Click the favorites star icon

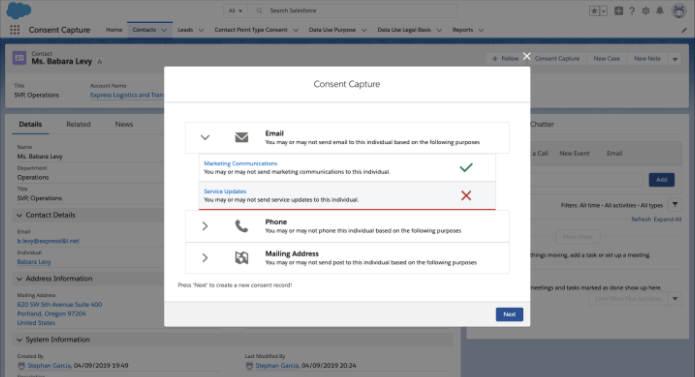coord(594,11)
